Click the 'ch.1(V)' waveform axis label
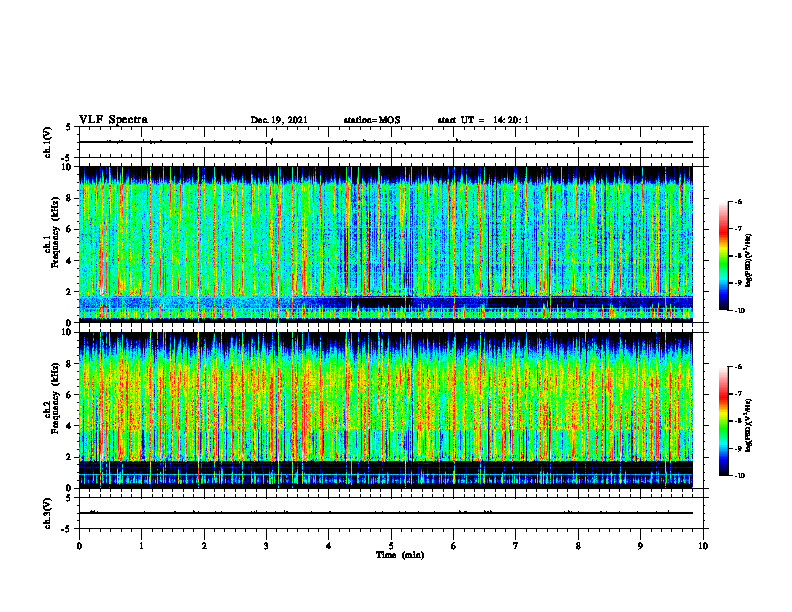The width and height of the screenshot is (792, 612). 47,142
